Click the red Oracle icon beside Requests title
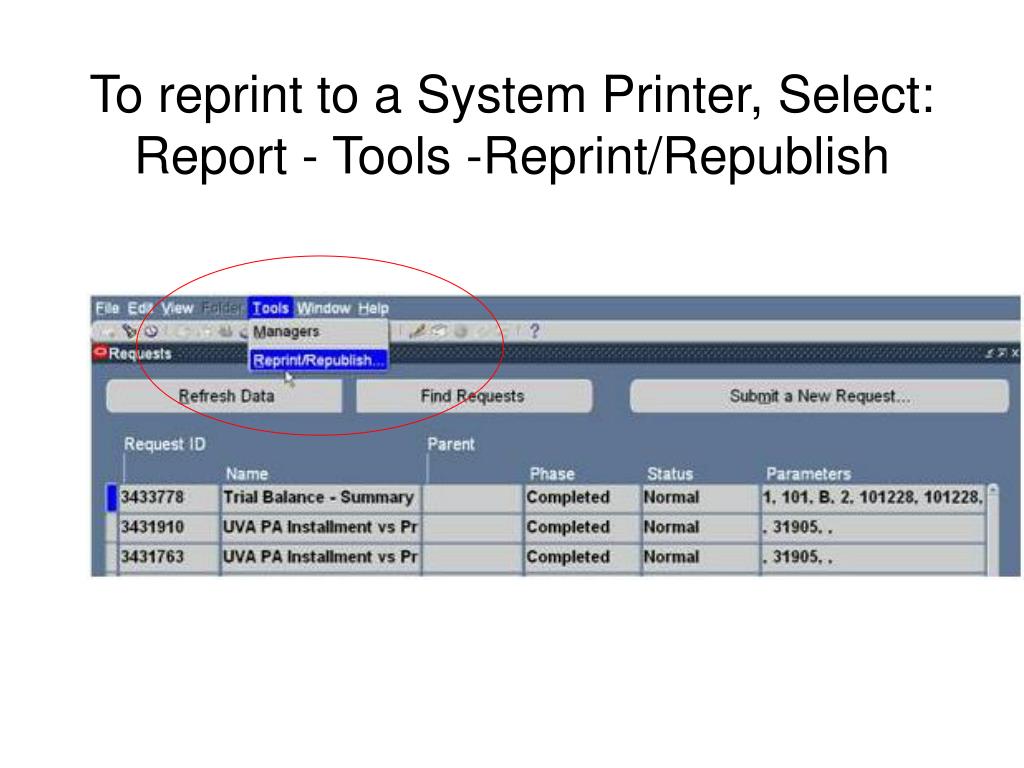 (x=100, y=353)
